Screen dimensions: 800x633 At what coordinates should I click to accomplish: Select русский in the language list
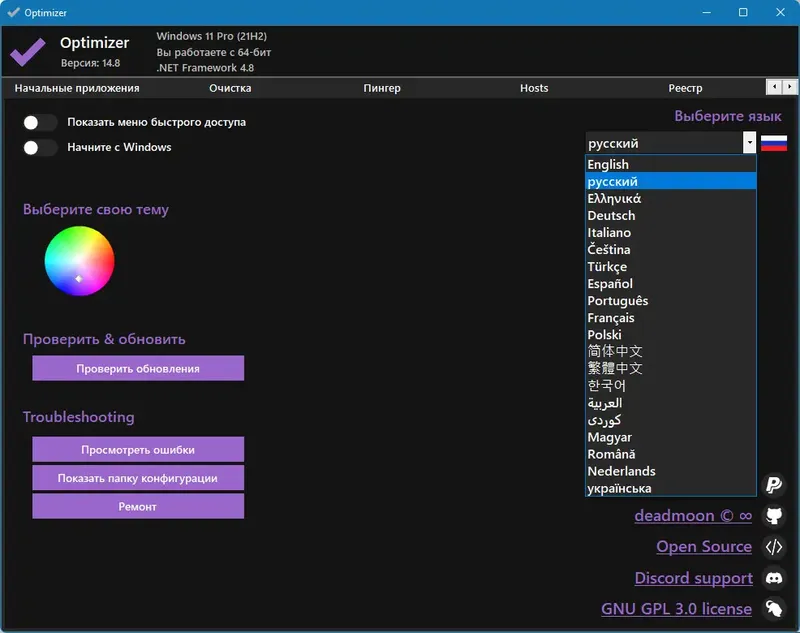coord(670,181)
